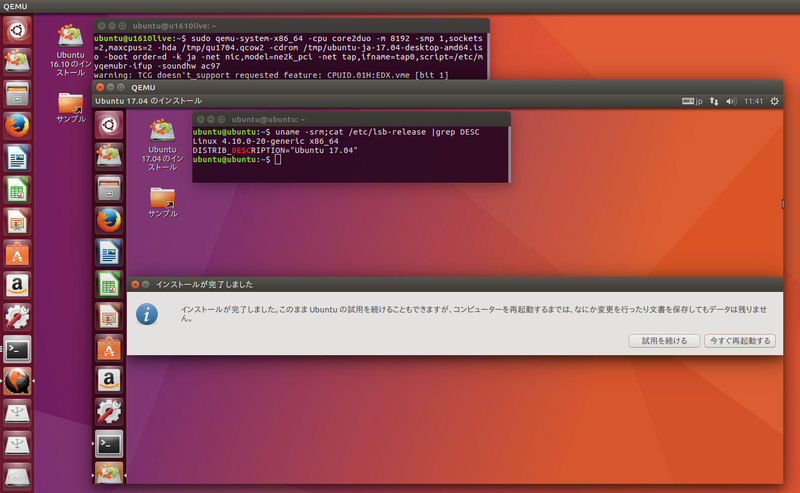Click the Ubuntu 17.04 のインストール panel title
The image size is (800, 493).
point(148,101)
